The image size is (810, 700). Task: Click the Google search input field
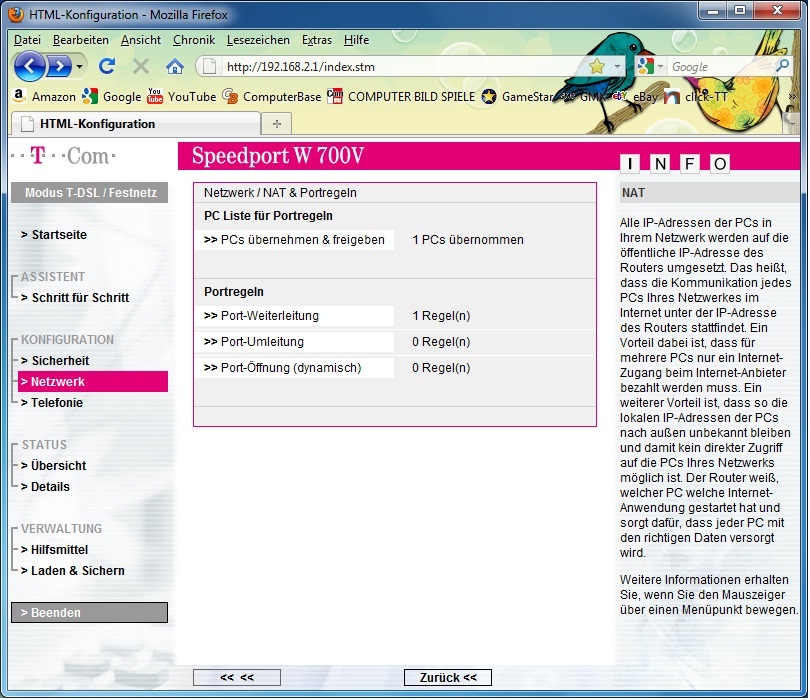(x=720, y=67)
